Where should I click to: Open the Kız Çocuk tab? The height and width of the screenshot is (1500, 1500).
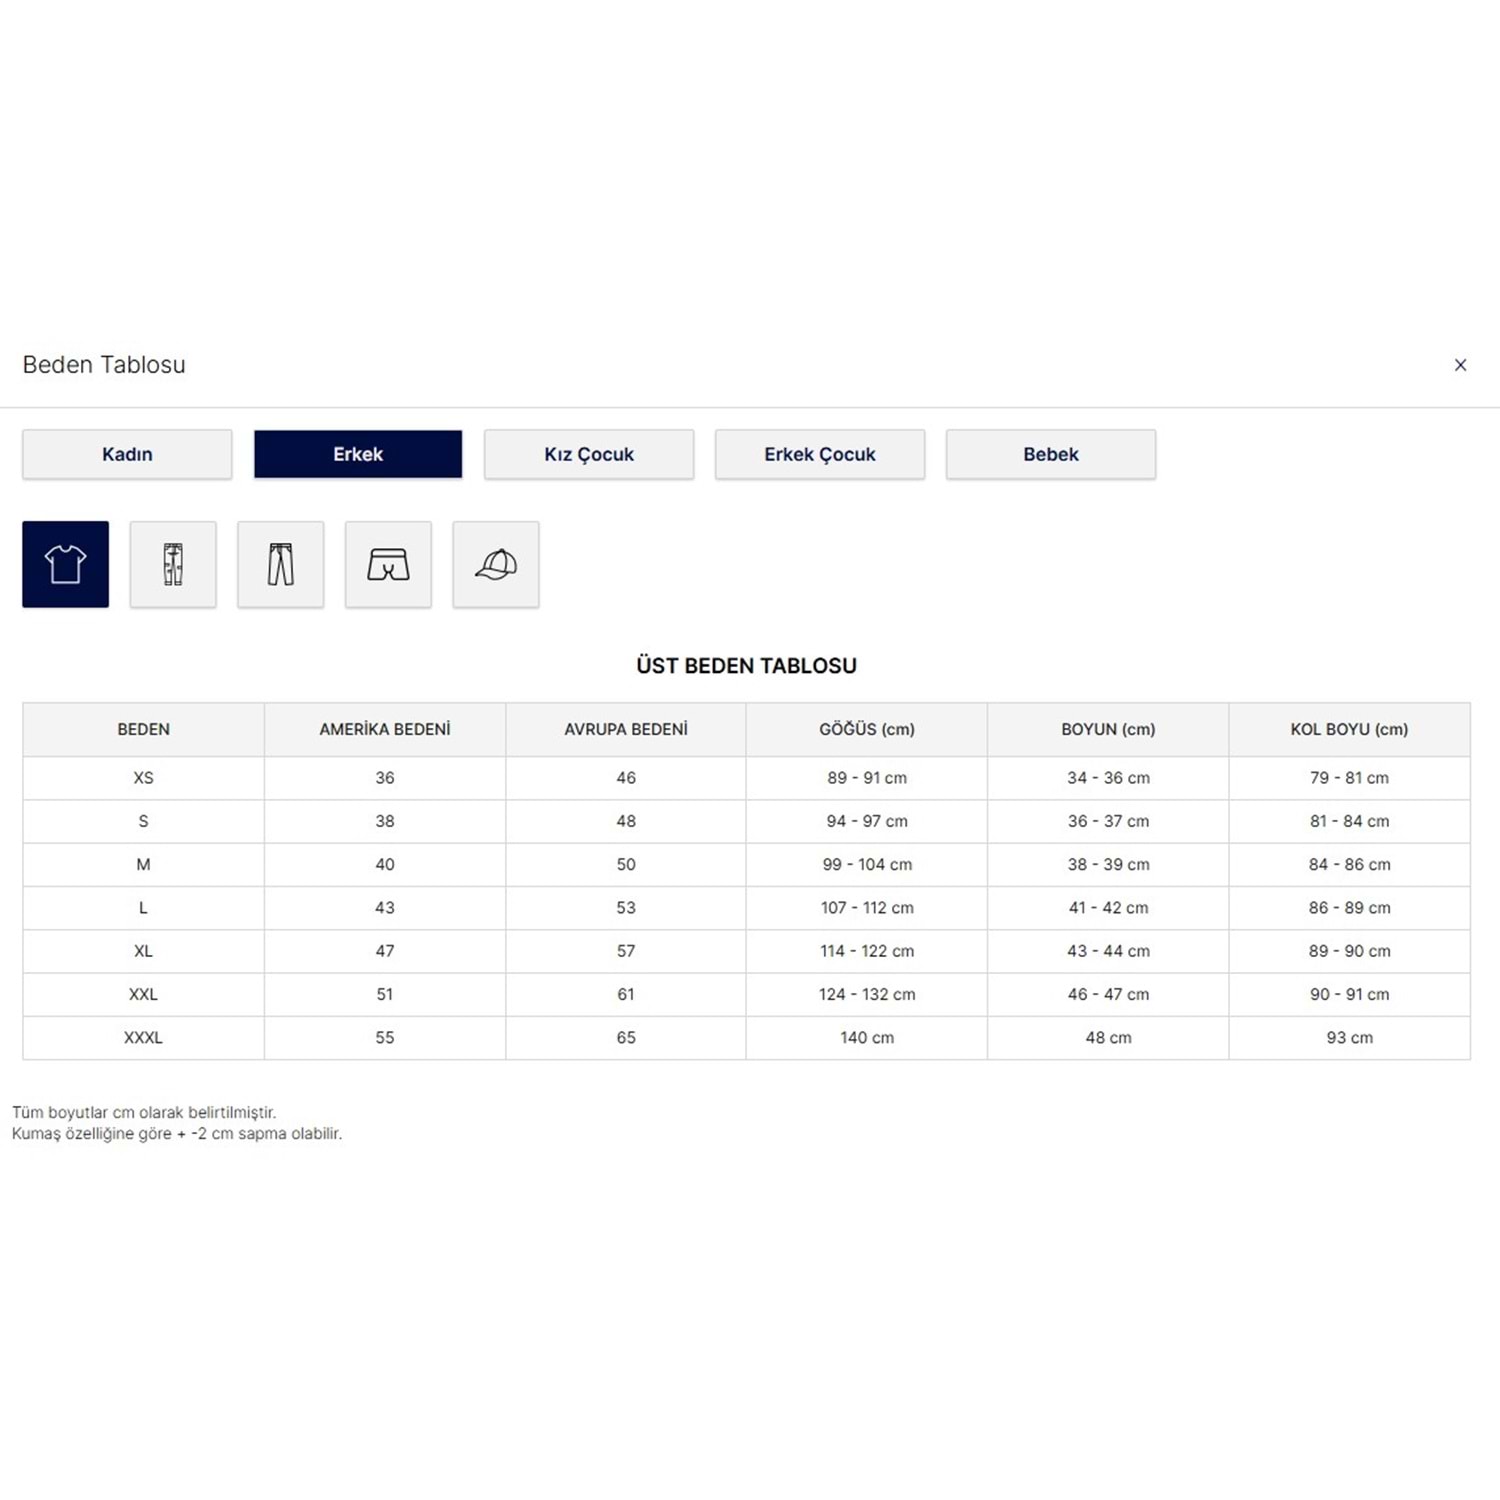(589, 454)
